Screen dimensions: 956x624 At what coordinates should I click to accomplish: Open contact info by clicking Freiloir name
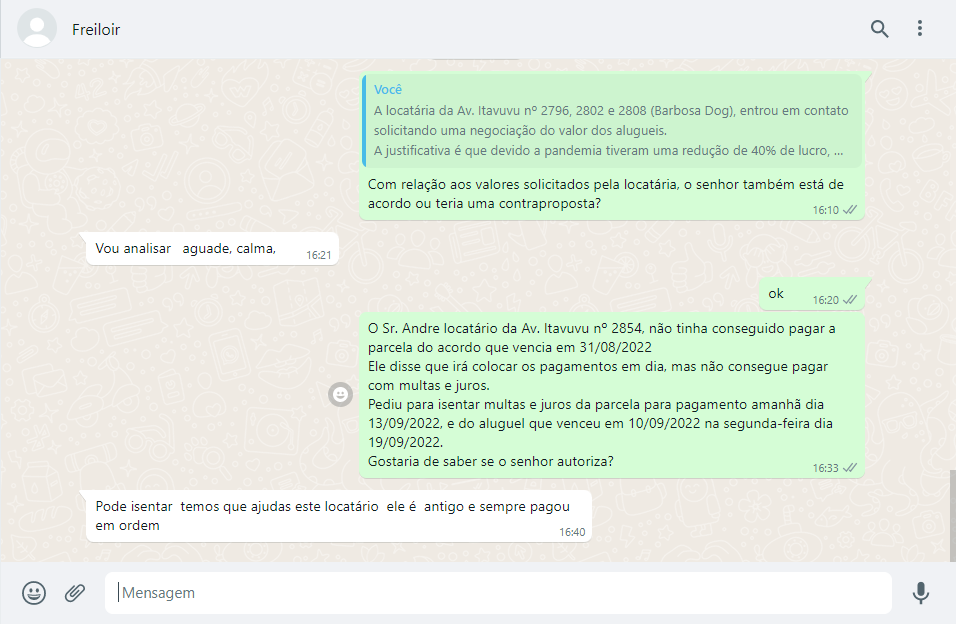coord(96,30)
